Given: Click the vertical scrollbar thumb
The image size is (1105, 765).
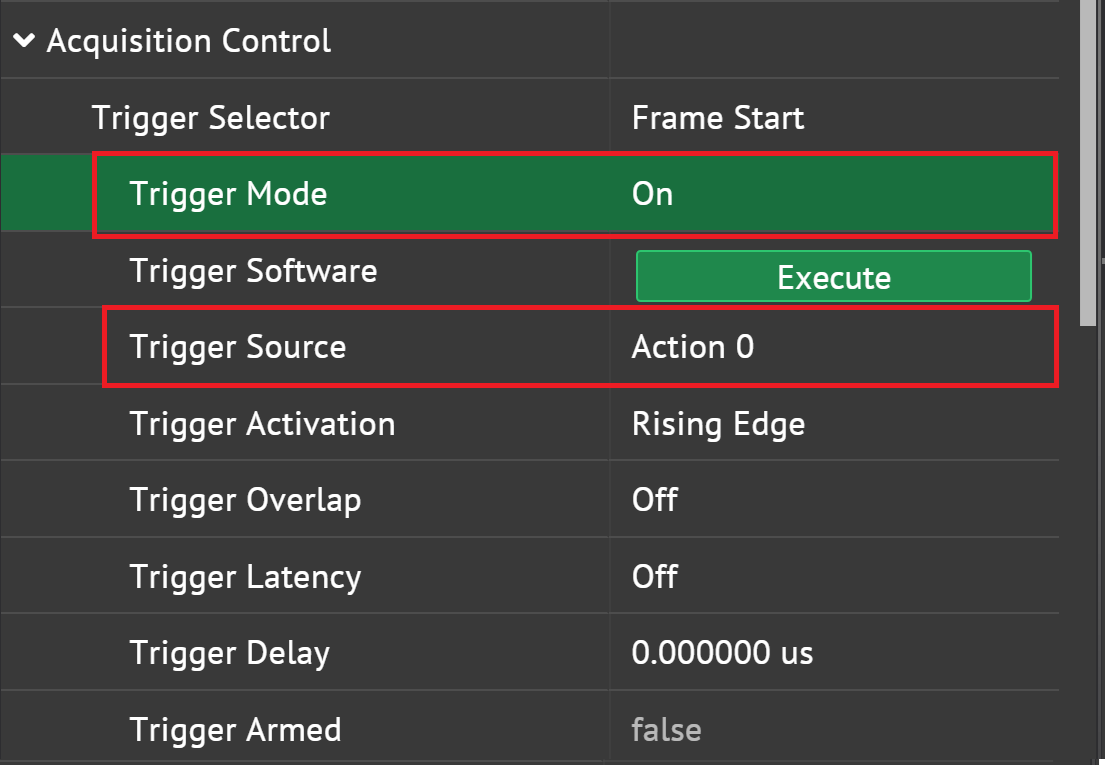Looking at the screenshot, I should click(x=1091, y=160).
